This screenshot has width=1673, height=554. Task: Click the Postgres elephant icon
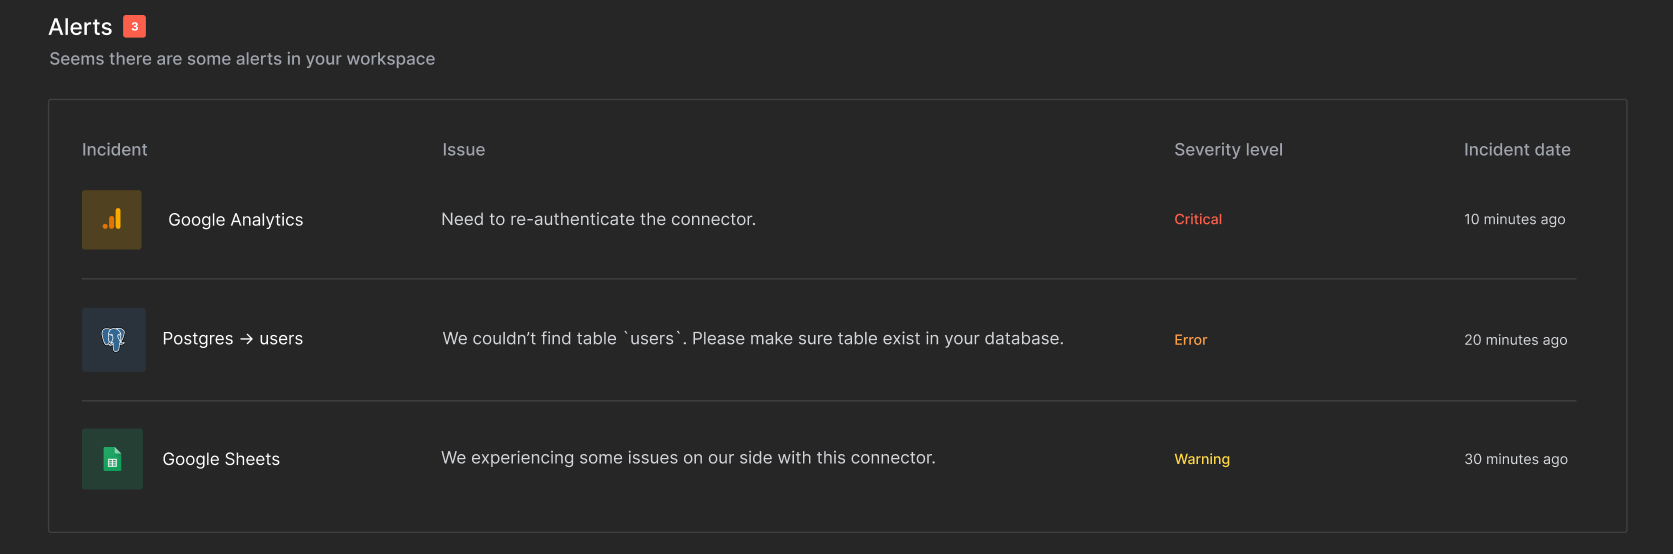click(114, 340)
